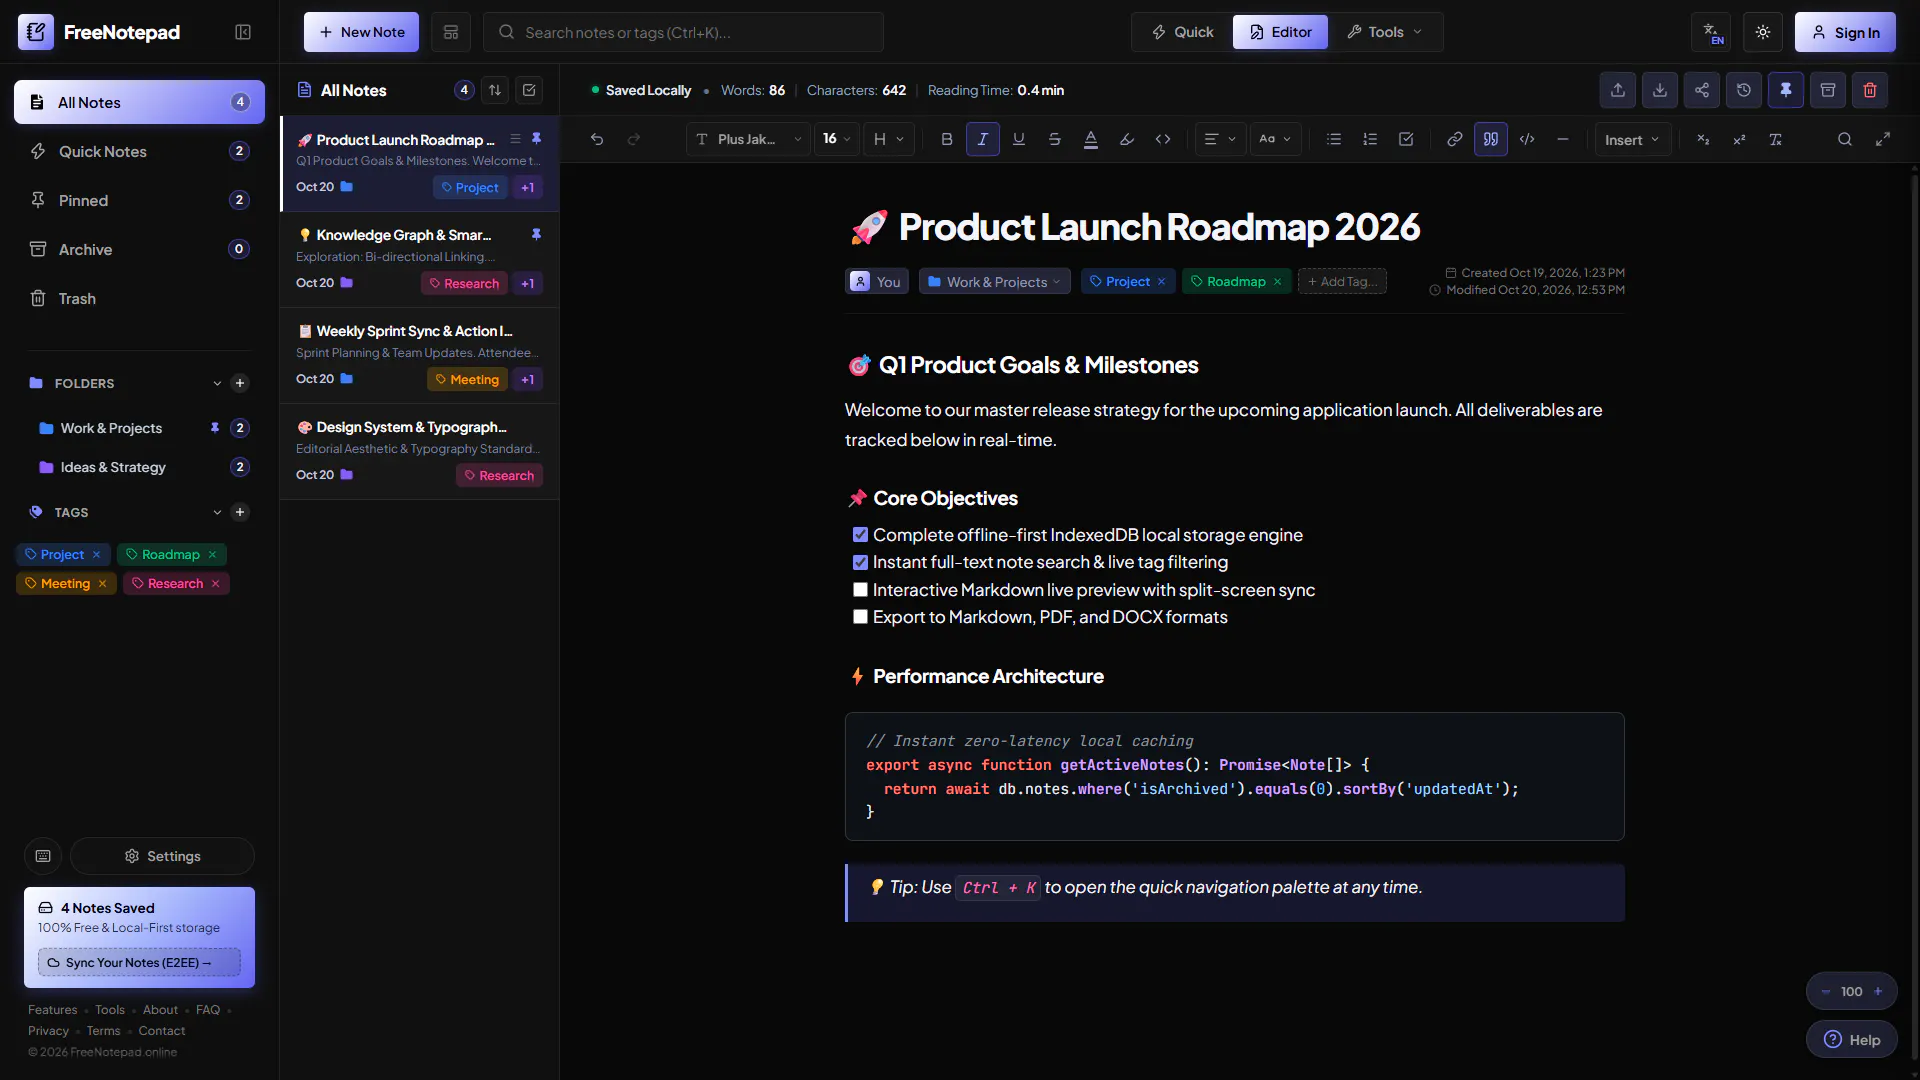Insert a numbered list
Screen dimensions: 1920x1080
click(1369, 139)
